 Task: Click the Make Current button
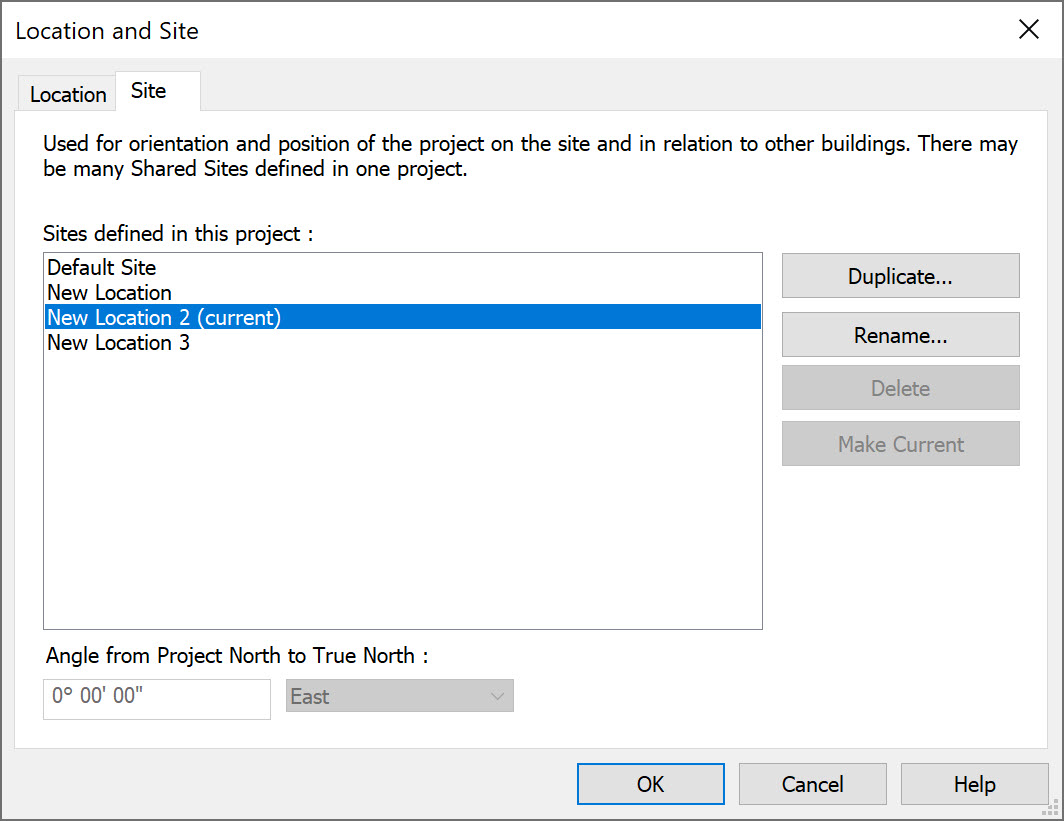tap(899, 443)
